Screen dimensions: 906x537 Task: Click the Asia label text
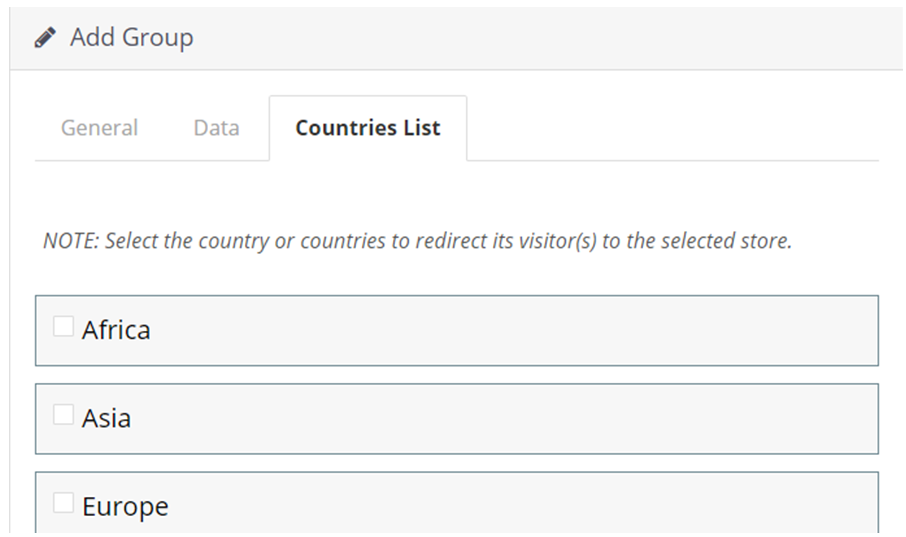click(x=106, y=419)
